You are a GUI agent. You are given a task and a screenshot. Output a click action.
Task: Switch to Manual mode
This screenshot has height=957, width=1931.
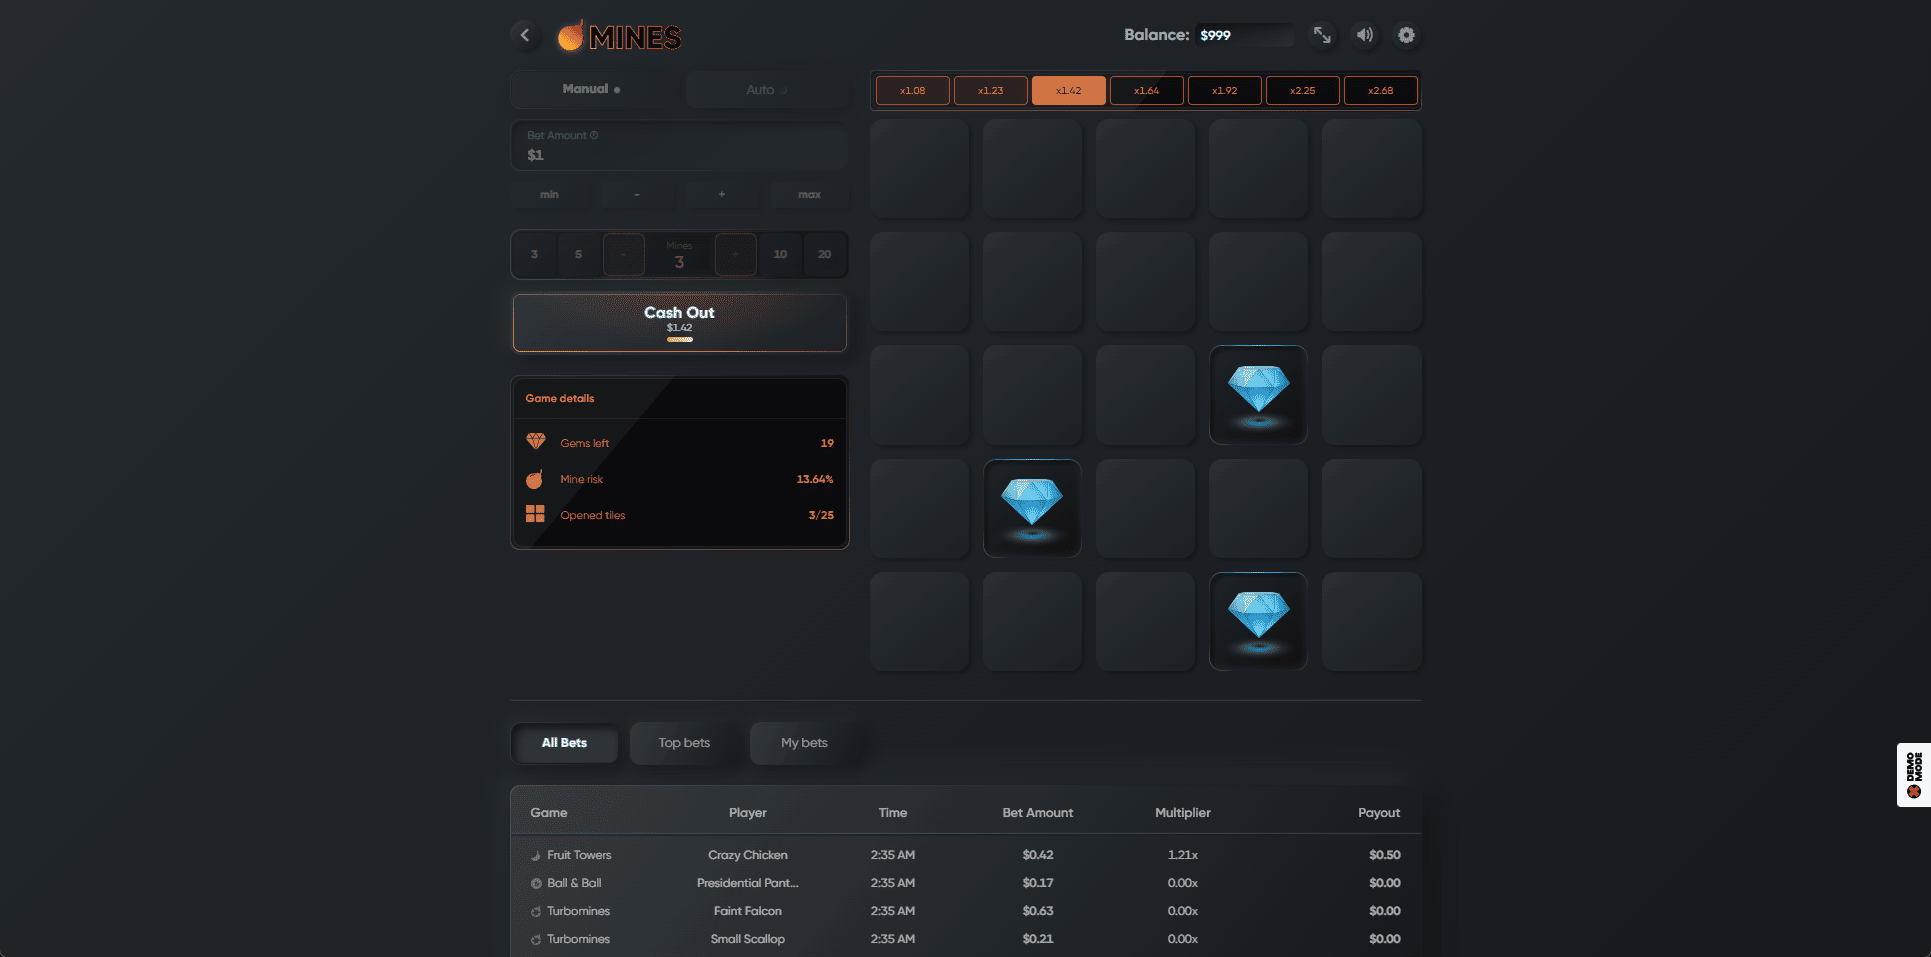pyautogui.click(x=592, y=89)
